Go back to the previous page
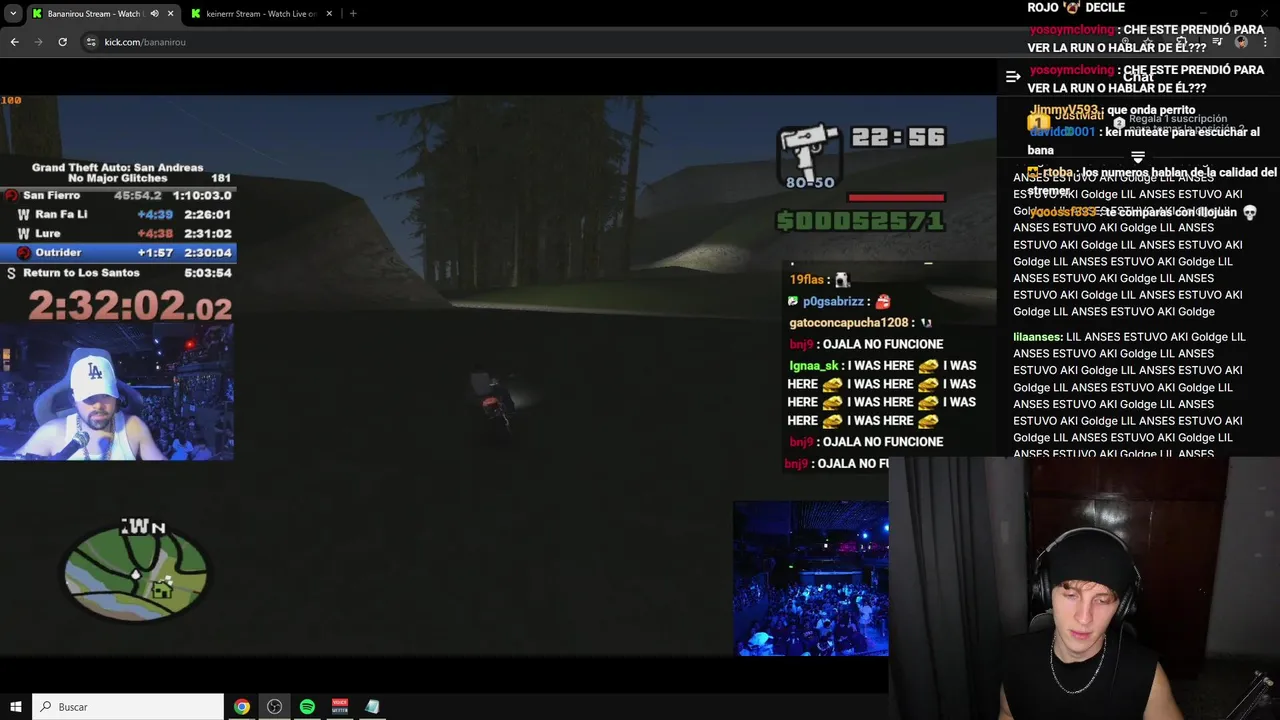This screenshot has height=720, width=1280. (x=14, y=42)
